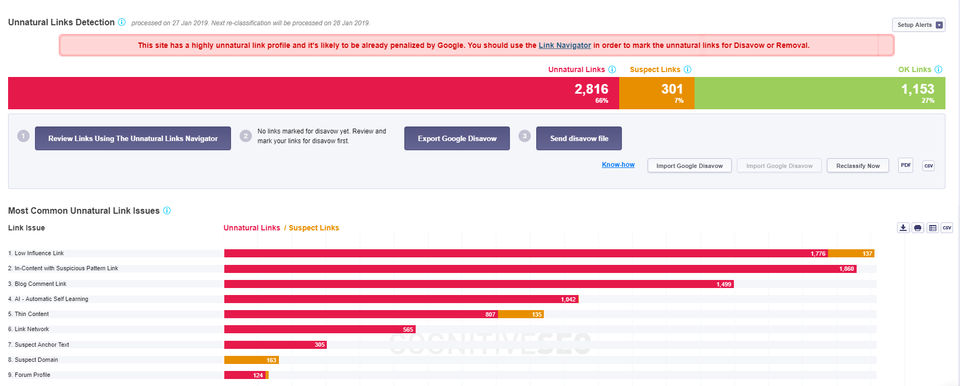
Task: Click Review Links Using The Unnatural Links Navigator
Action: [133, 138]
